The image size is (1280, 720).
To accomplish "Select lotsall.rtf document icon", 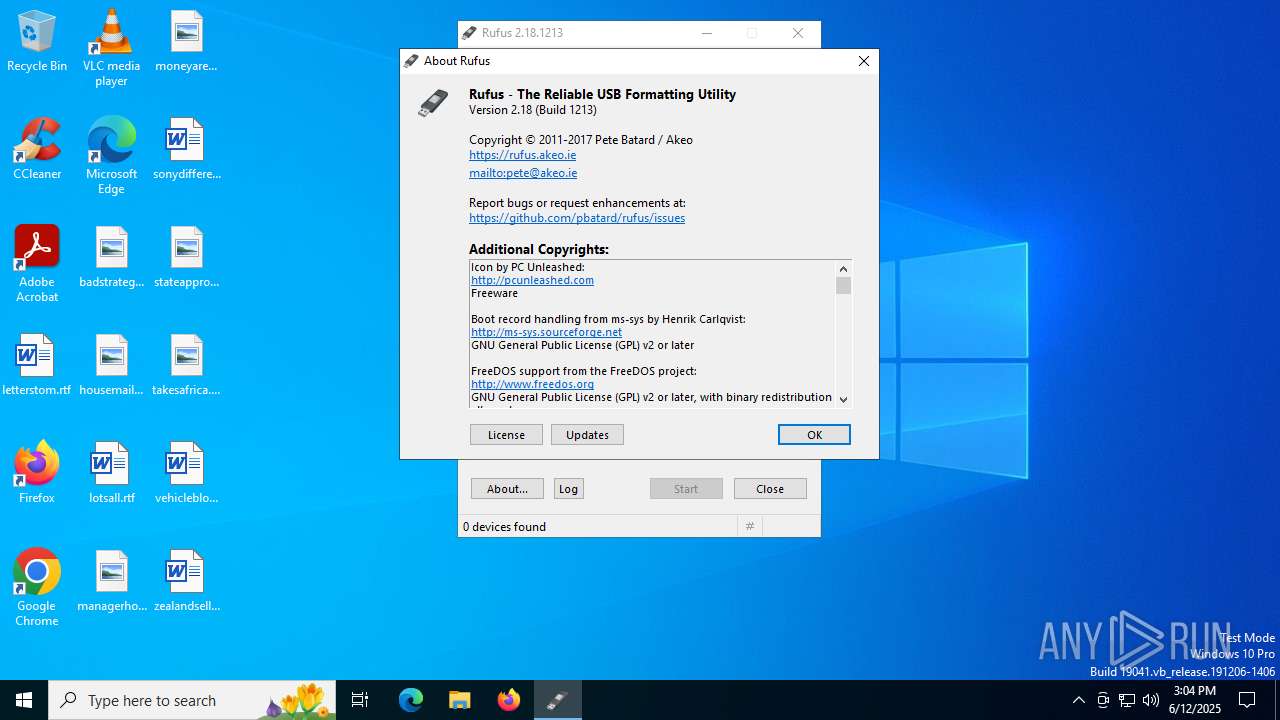I will [x=111, y=472].
